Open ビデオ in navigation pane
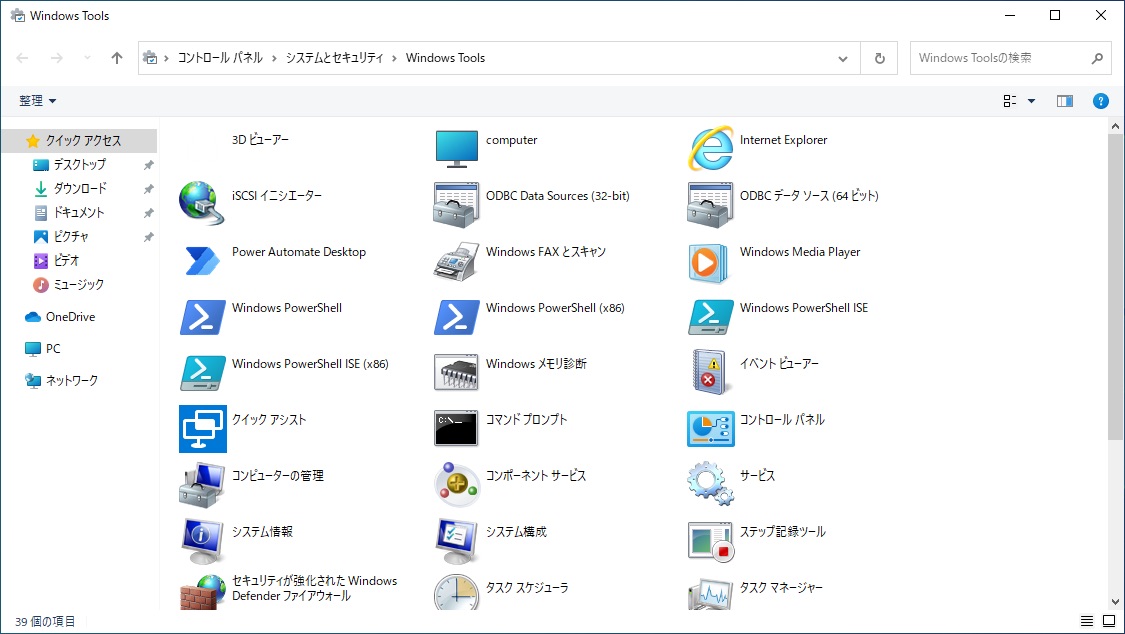Viewport: 1125px width, 634px height. point(66,260)
